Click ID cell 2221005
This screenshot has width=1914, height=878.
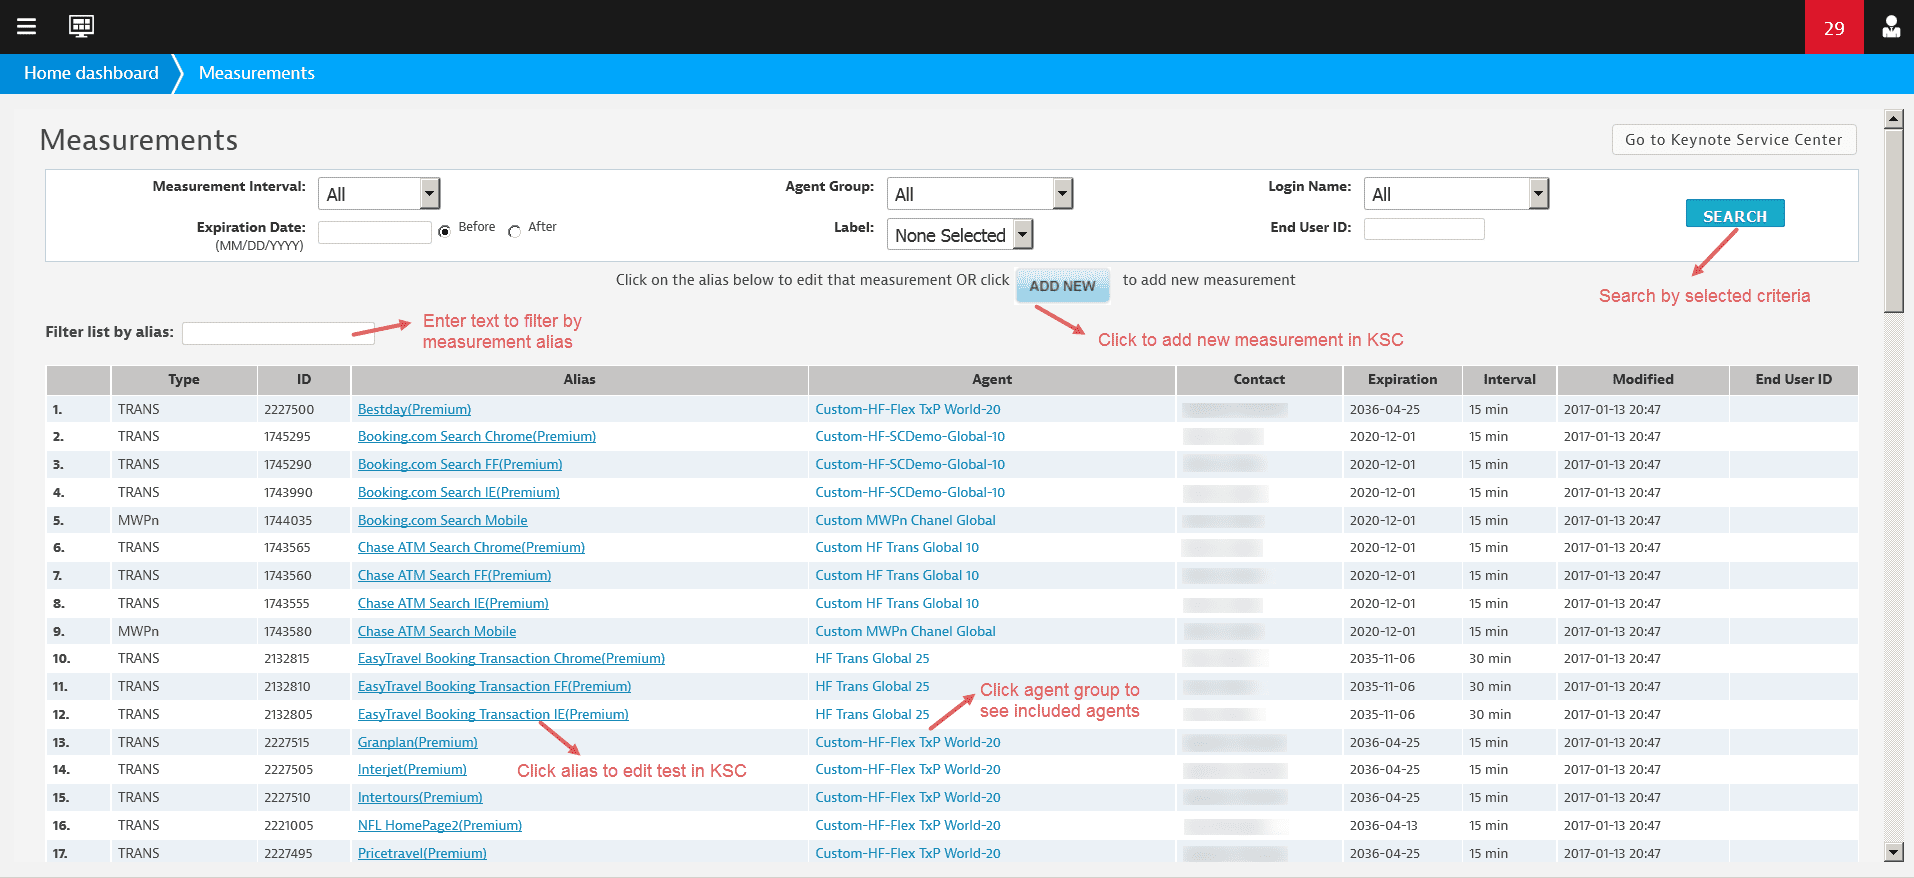pyautogui.click(x=289, y=825)
